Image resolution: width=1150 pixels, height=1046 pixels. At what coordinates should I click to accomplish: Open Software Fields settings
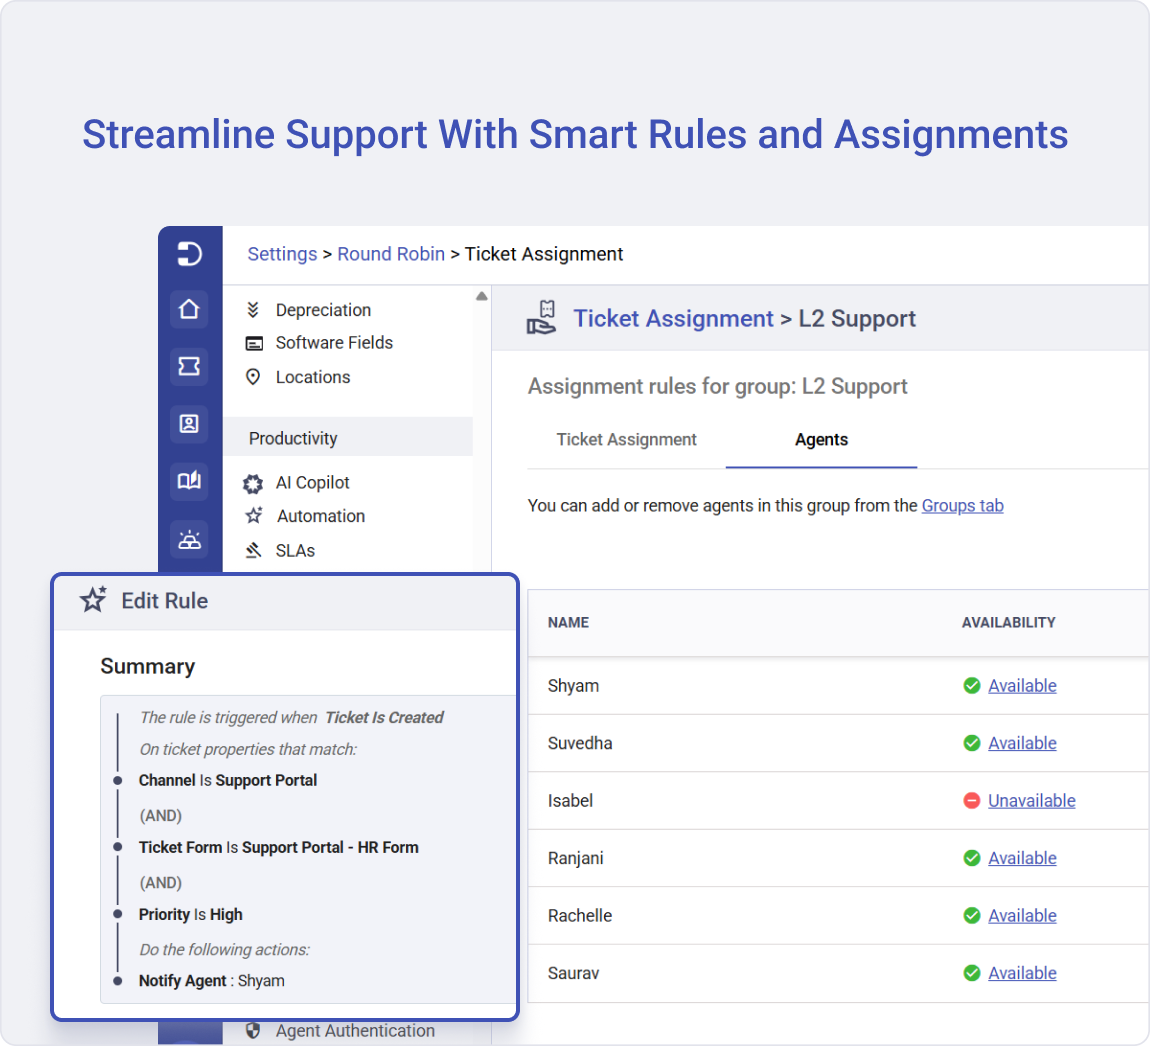(334, 343)
